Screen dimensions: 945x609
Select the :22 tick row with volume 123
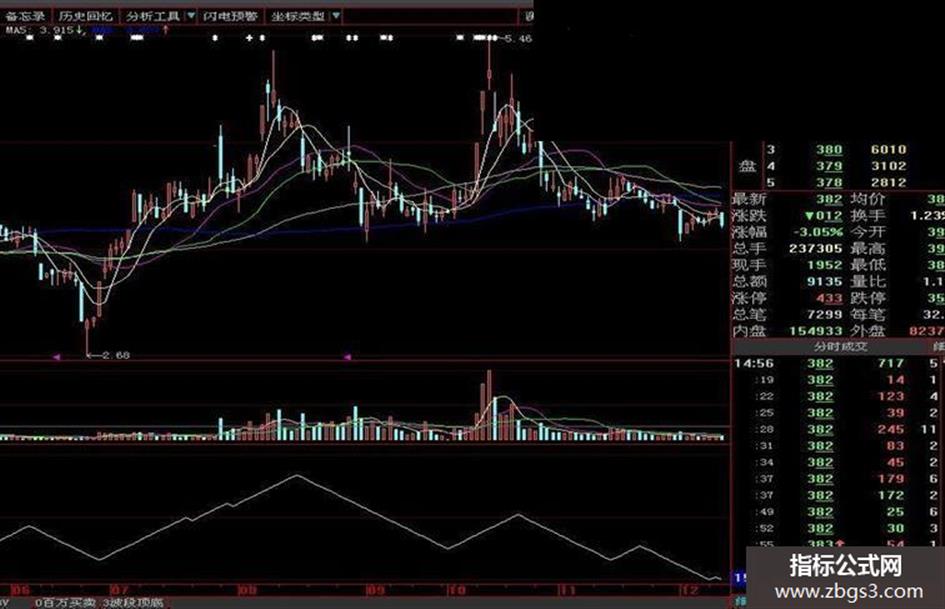click(x=838, y=396)
